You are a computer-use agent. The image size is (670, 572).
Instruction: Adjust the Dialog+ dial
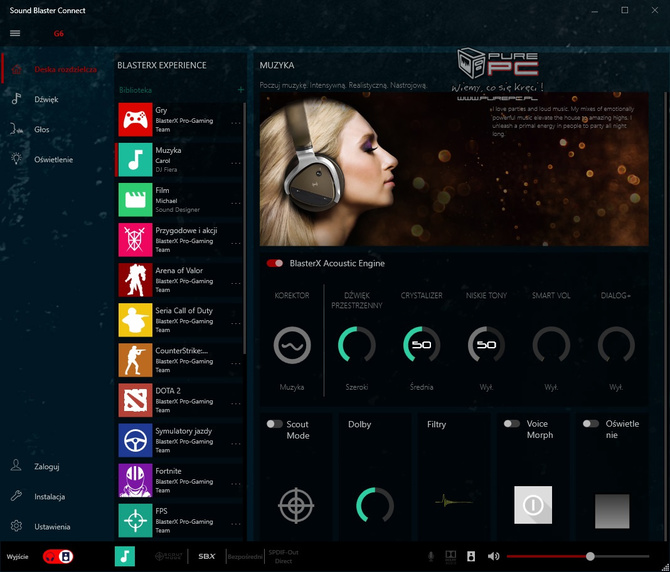(616, 345)
